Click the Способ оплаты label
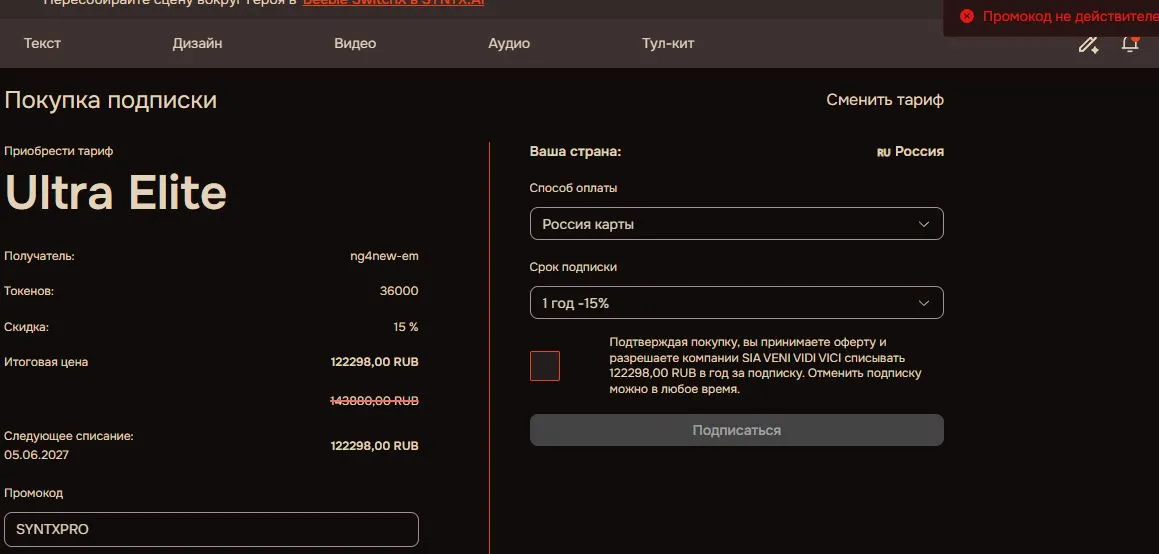The height and width of the screenshot is (554, 1159). point(574,188)
